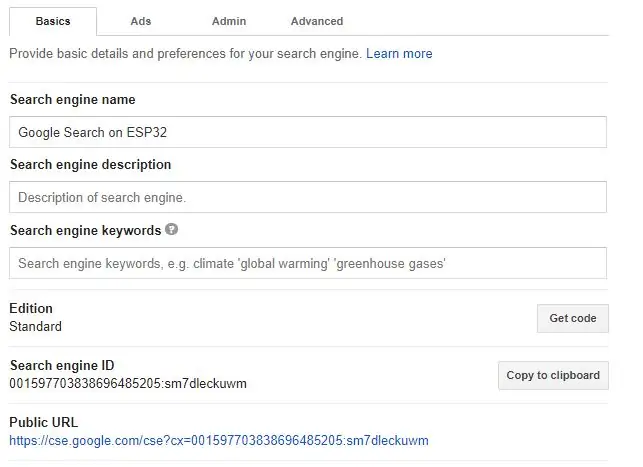Screen dimensions: 643x467
Task: Switch to the Basics tab
Action: coord(53,21)
